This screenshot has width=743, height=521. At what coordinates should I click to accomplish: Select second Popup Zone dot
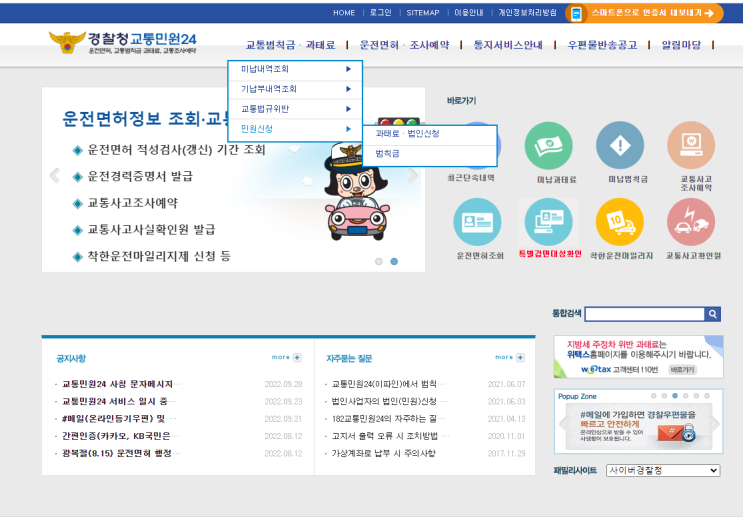point(664,395)
